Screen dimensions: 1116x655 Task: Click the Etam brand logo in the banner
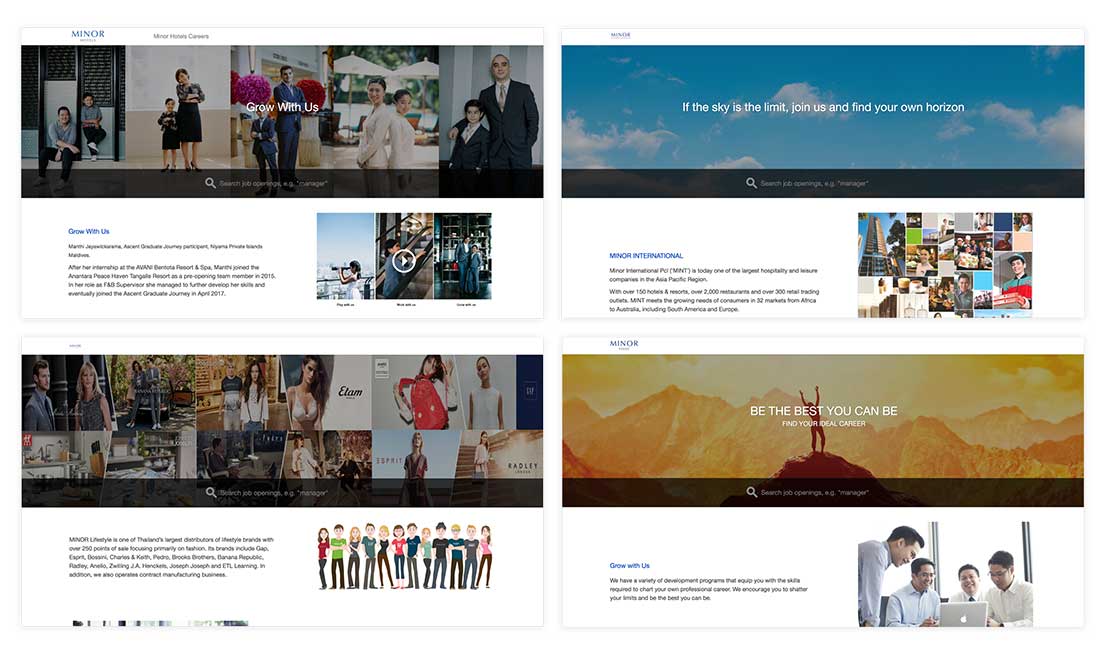pyautogui.click(x=350, y=392)
